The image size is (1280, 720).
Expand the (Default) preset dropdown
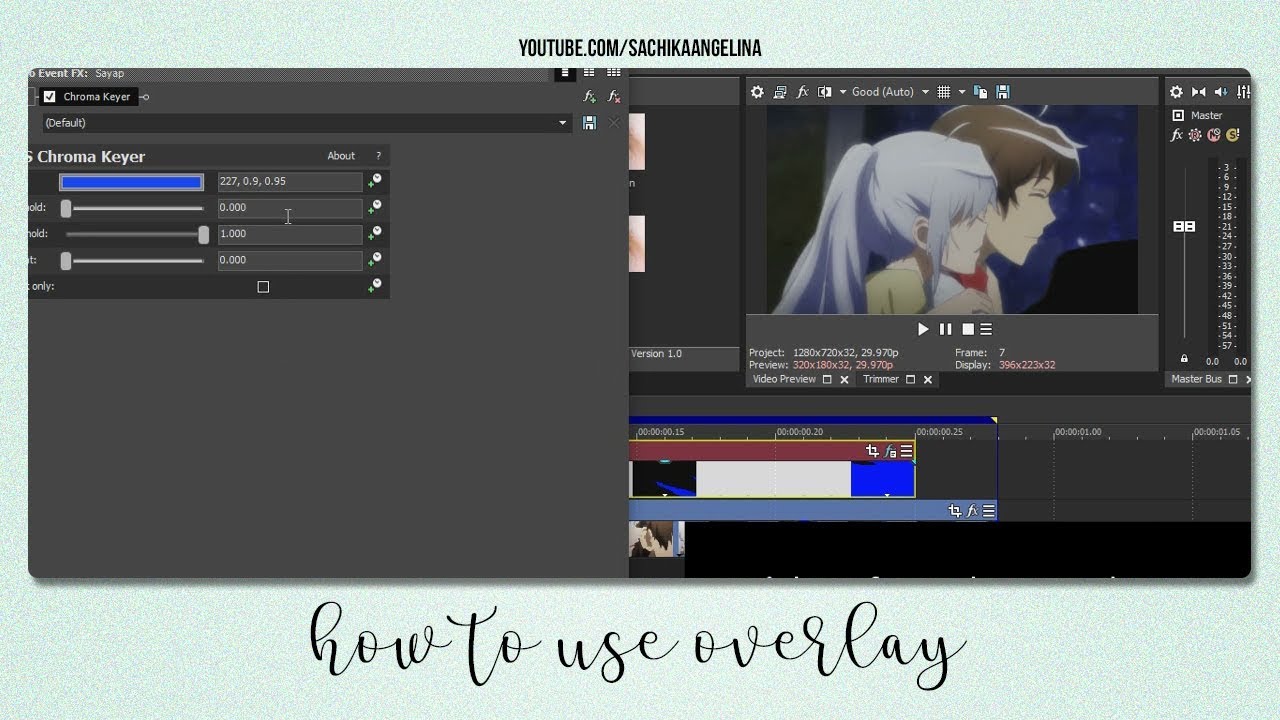563,123
